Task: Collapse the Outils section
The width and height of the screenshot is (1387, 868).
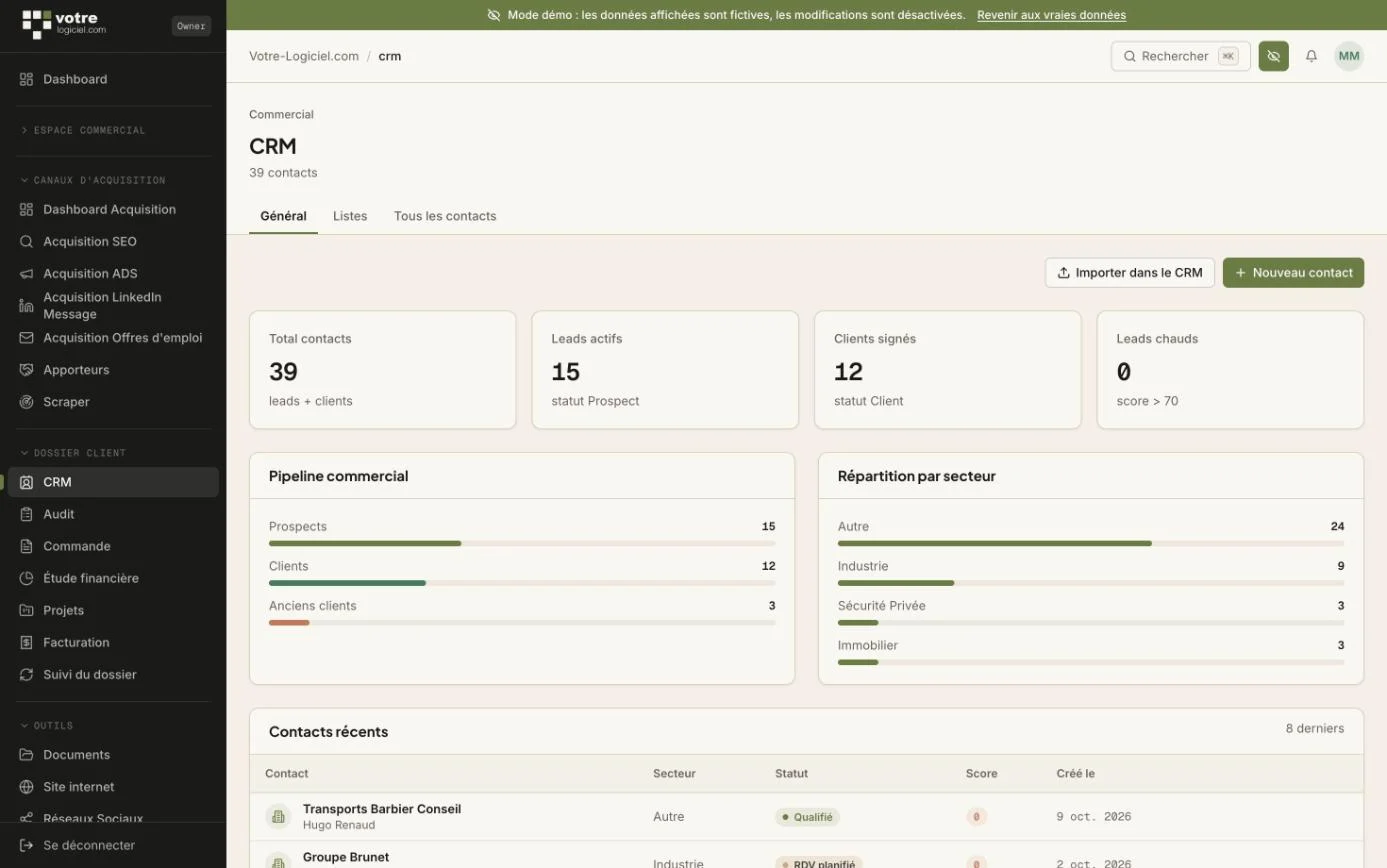Action: (x=47, y=725)
